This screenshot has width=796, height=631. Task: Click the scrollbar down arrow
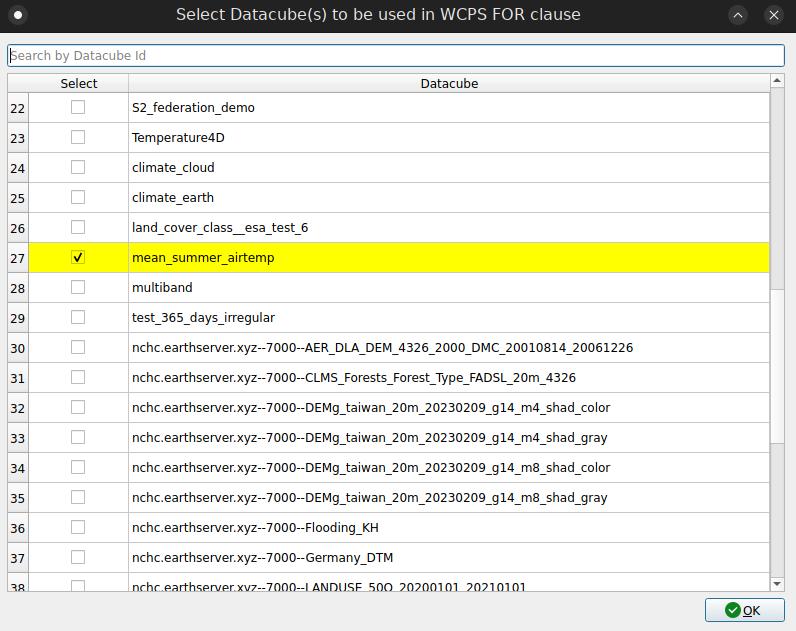pyautogui.click(x=777, y=584)
